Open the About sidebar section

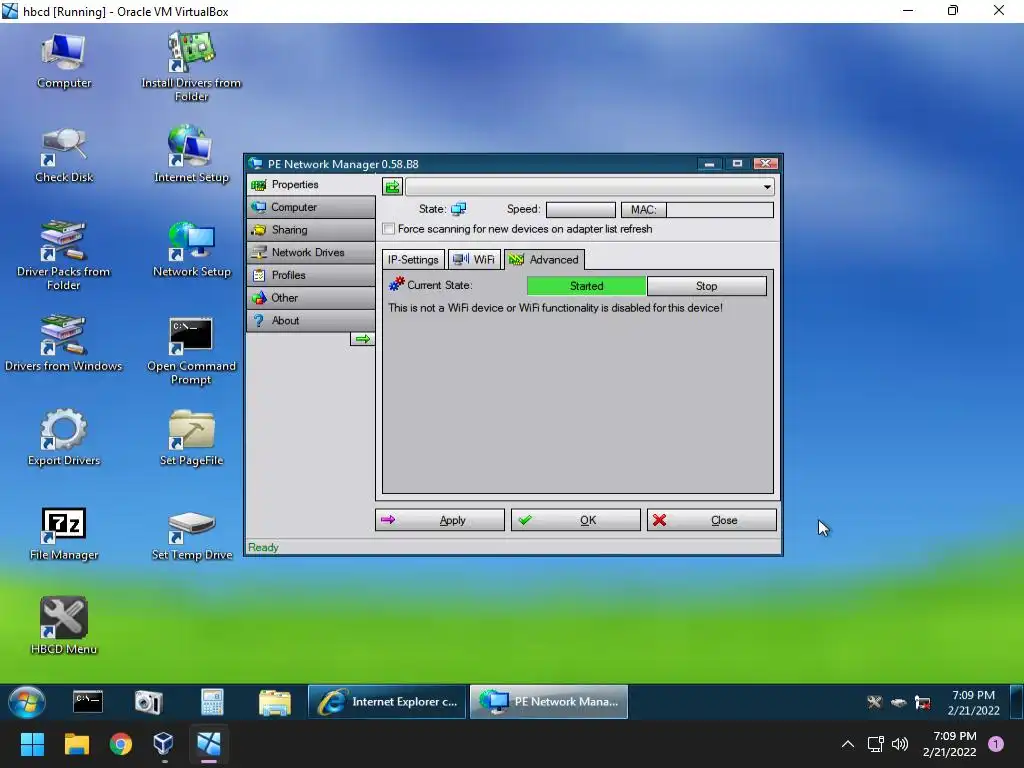tap(311, 321)
